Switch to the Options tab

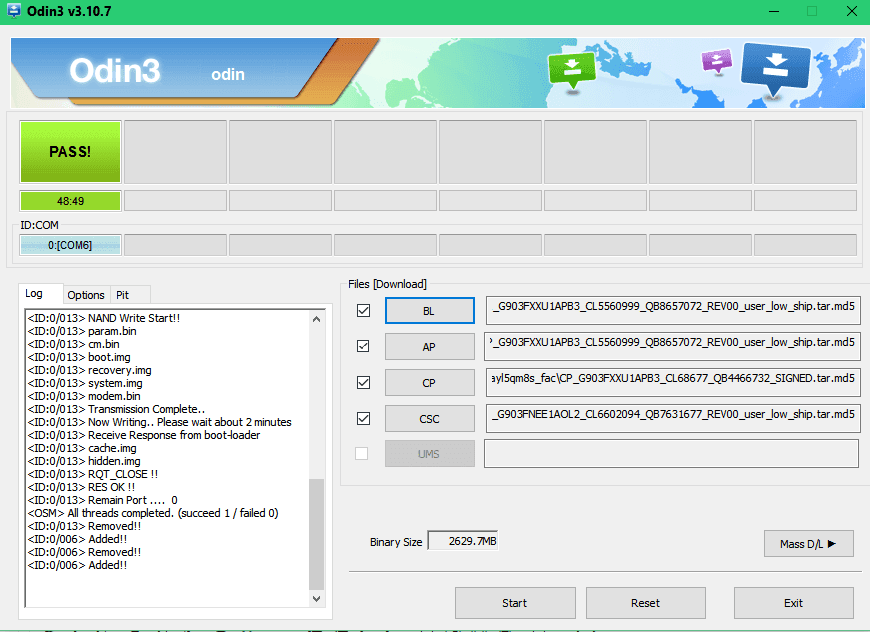point(86,295)
